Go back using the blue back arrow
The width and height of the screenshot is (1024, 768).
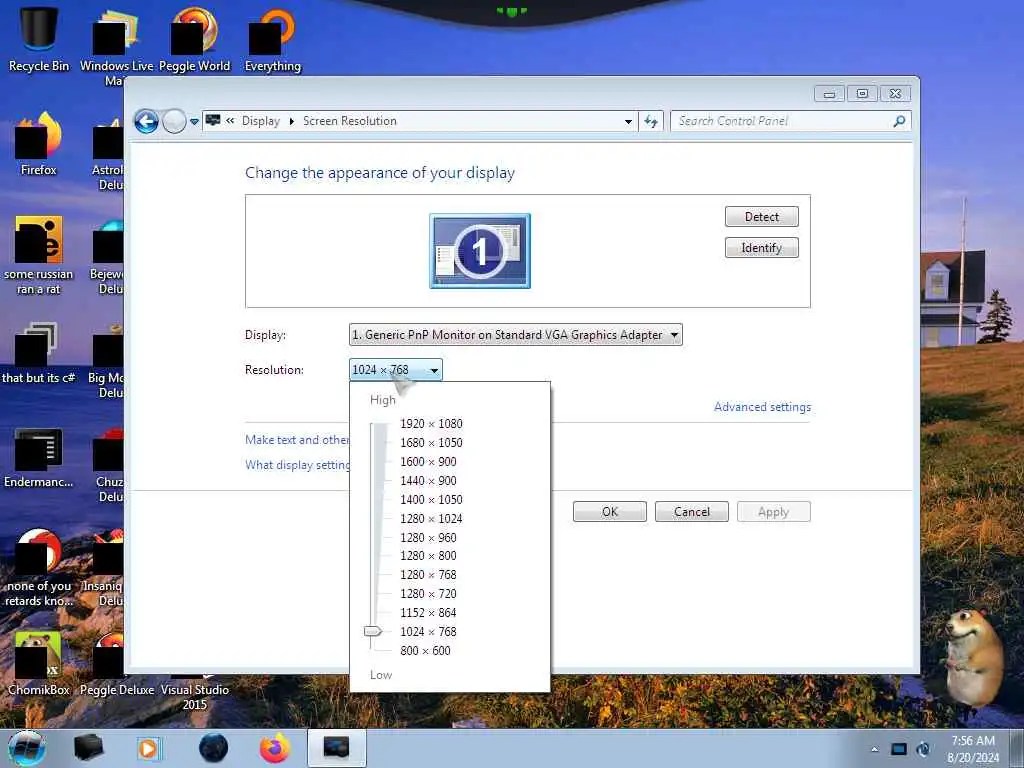146,121
